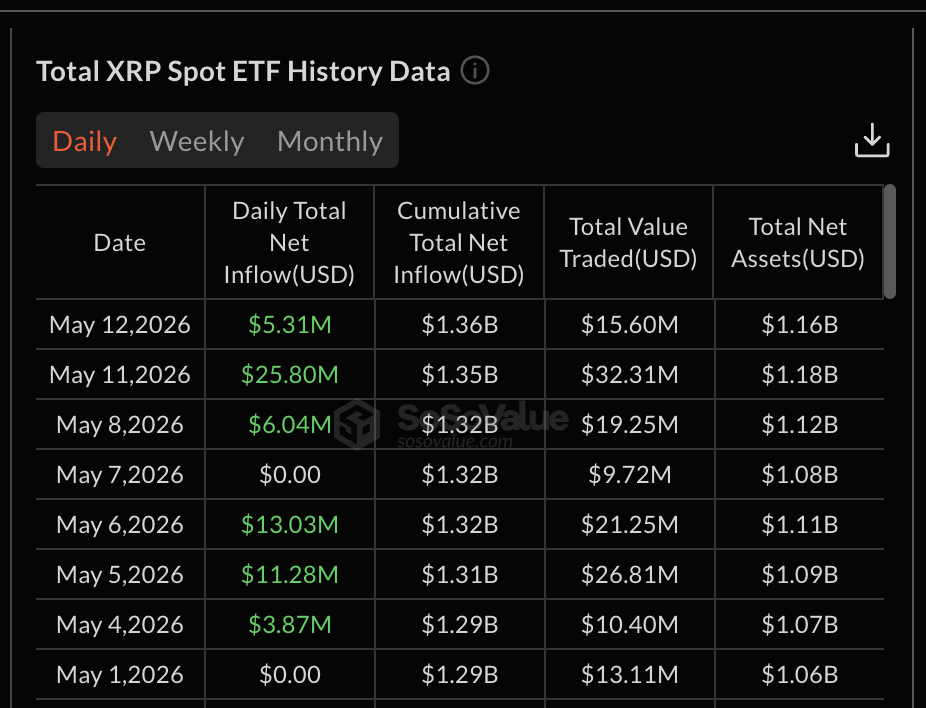Click the Cumulative Total Net Inflow header
The image size is (926, 708).
point(459,243)
